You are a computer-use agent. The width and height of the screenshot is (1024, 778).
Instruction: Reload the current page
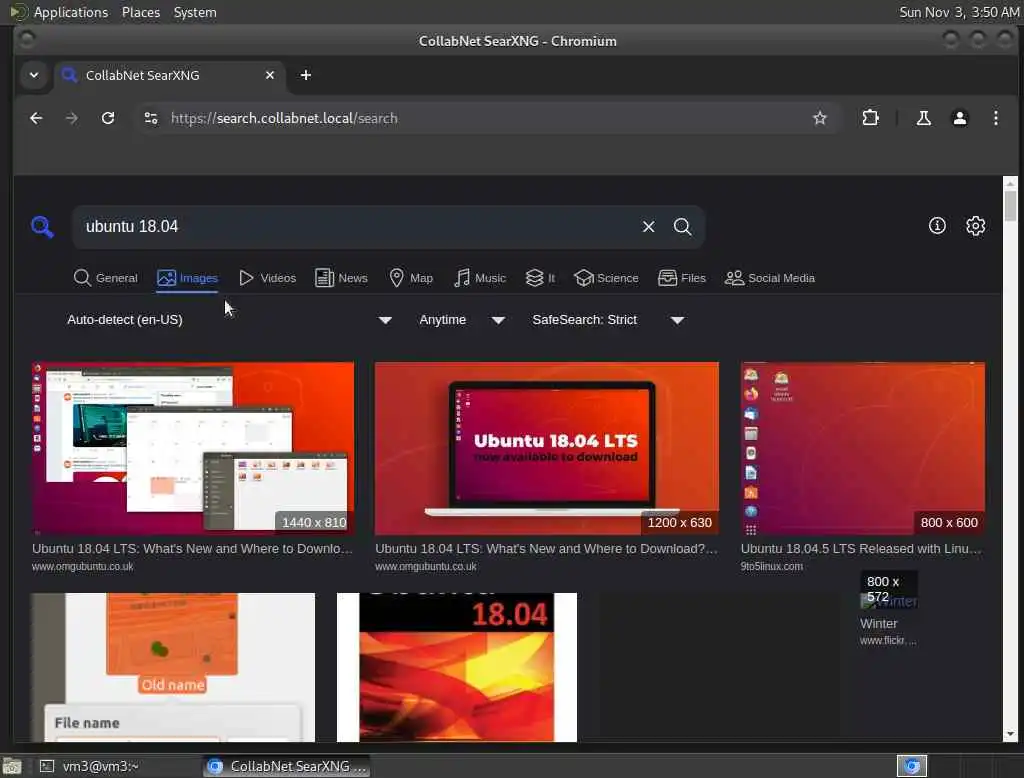click(108, 118)
